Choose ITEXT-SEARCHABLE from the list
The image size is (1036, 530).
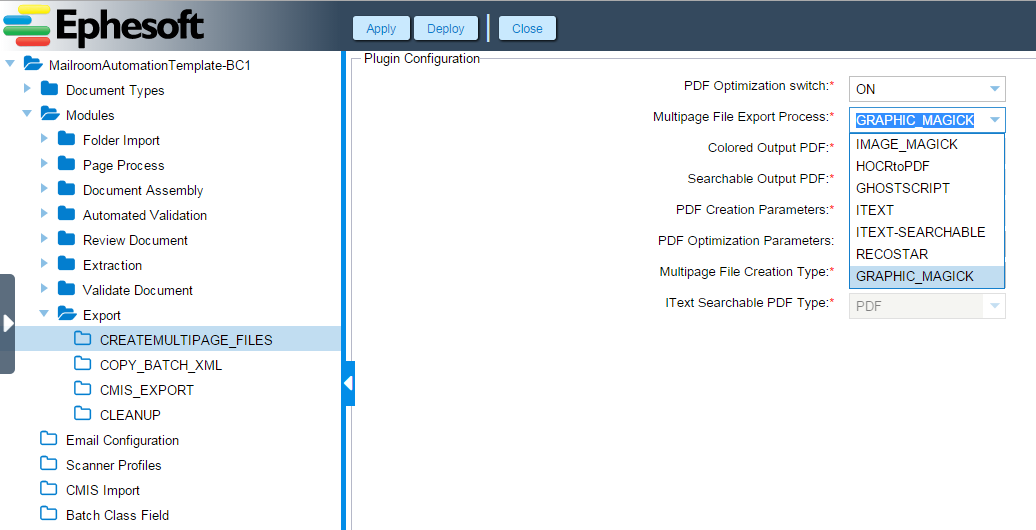(927, 232)
